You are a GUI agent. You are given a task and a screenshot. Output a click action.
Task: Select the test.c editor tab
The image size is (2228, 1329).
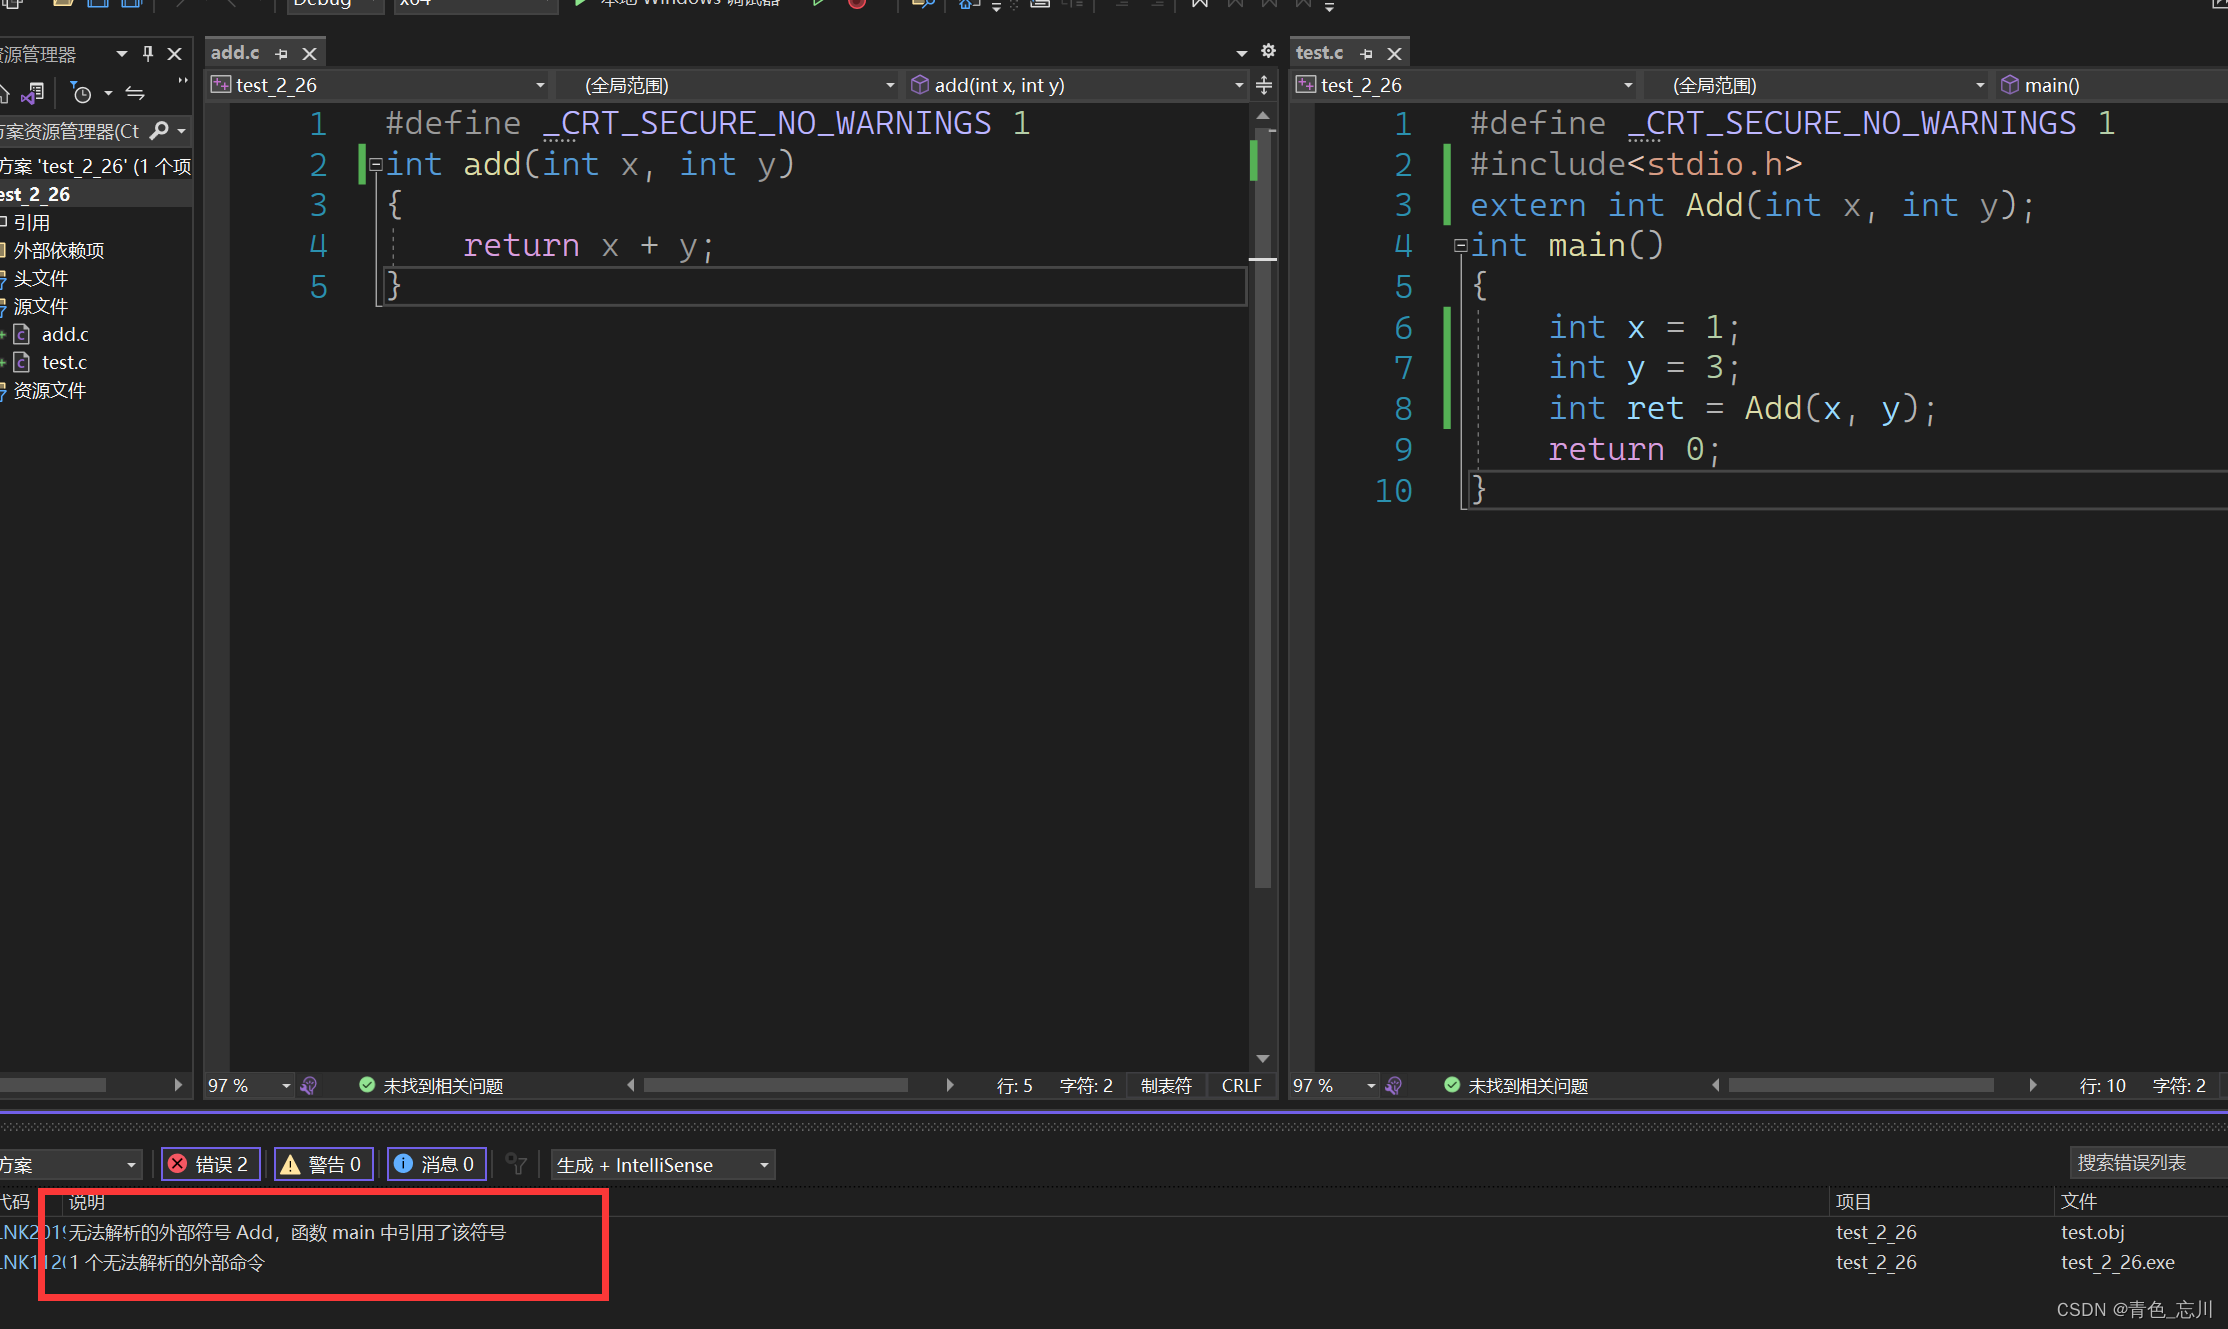point(1319,53)
